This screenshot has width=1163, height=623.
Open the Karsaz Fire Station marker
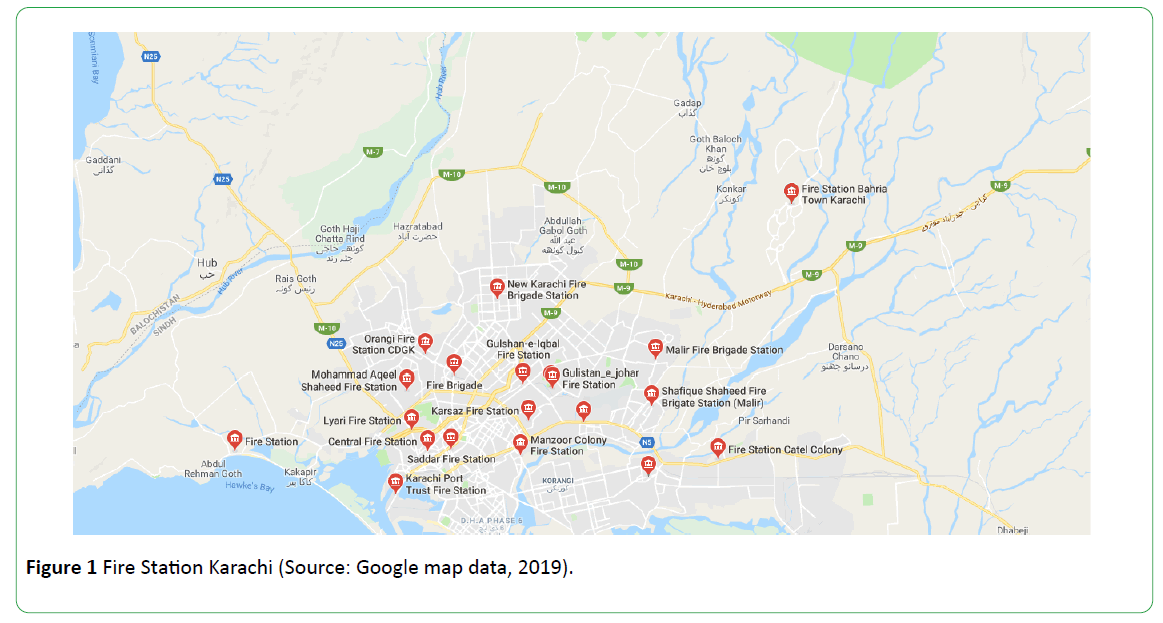click(529, 408)
